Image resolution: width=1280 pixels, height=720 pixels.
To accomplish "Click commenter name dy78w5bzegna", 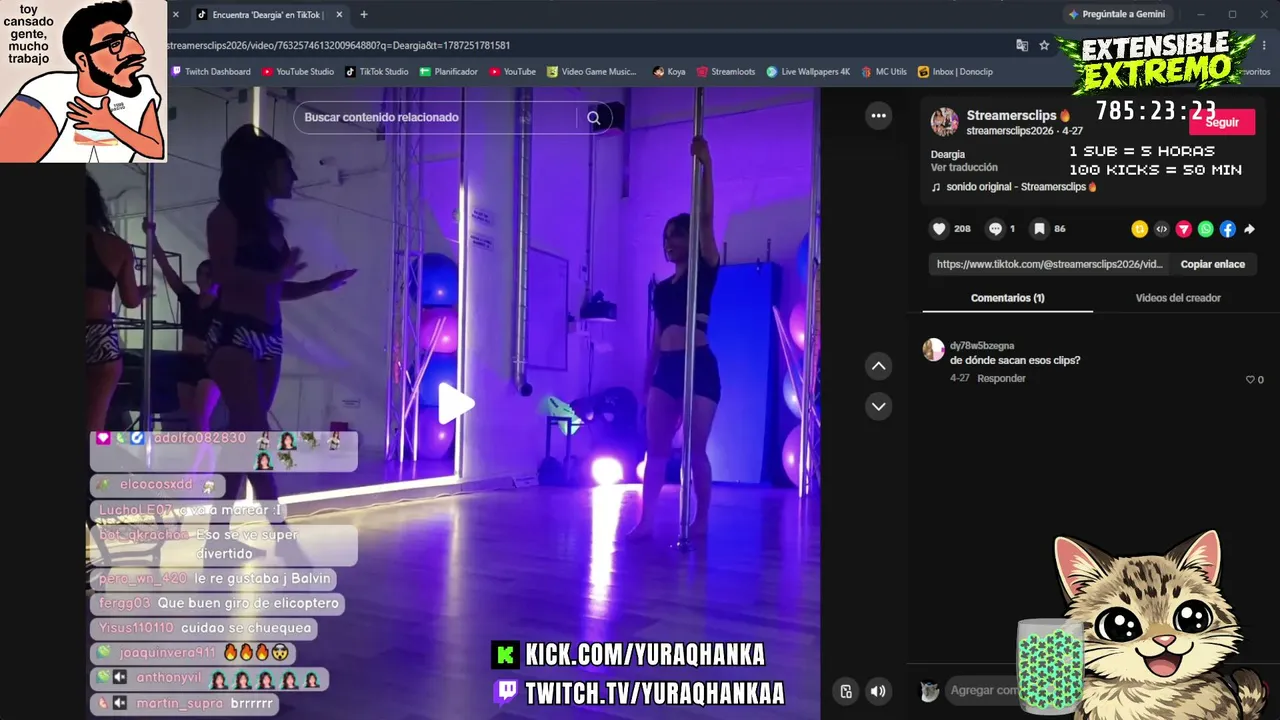I will pyautogui.click(x=981, y=345).
